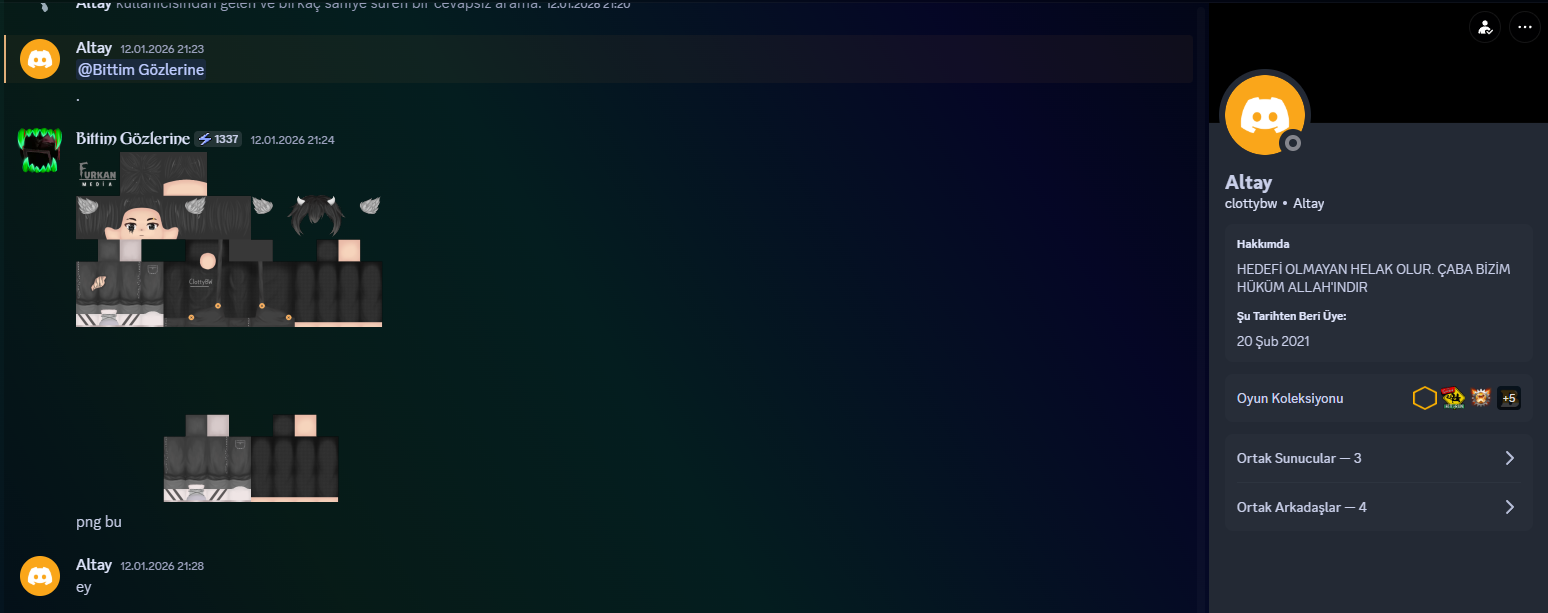Expand Ortak Arkadaşlar chevron
Viewport: 1548px width, 613px height.
1510,507
